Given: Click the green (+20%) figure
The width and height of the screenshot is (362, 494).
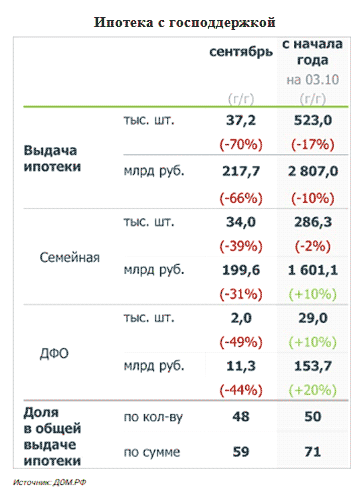Looking at the screenshot, I should (x=313, y=390).
